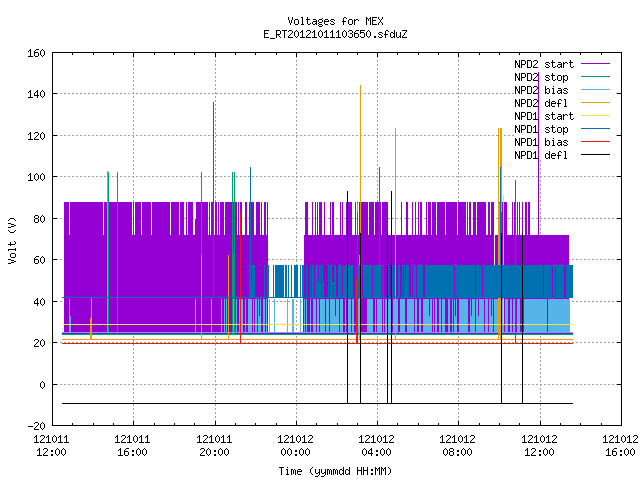
Task: Click the 'NPD2 bias' legend label
Action: 541,90
